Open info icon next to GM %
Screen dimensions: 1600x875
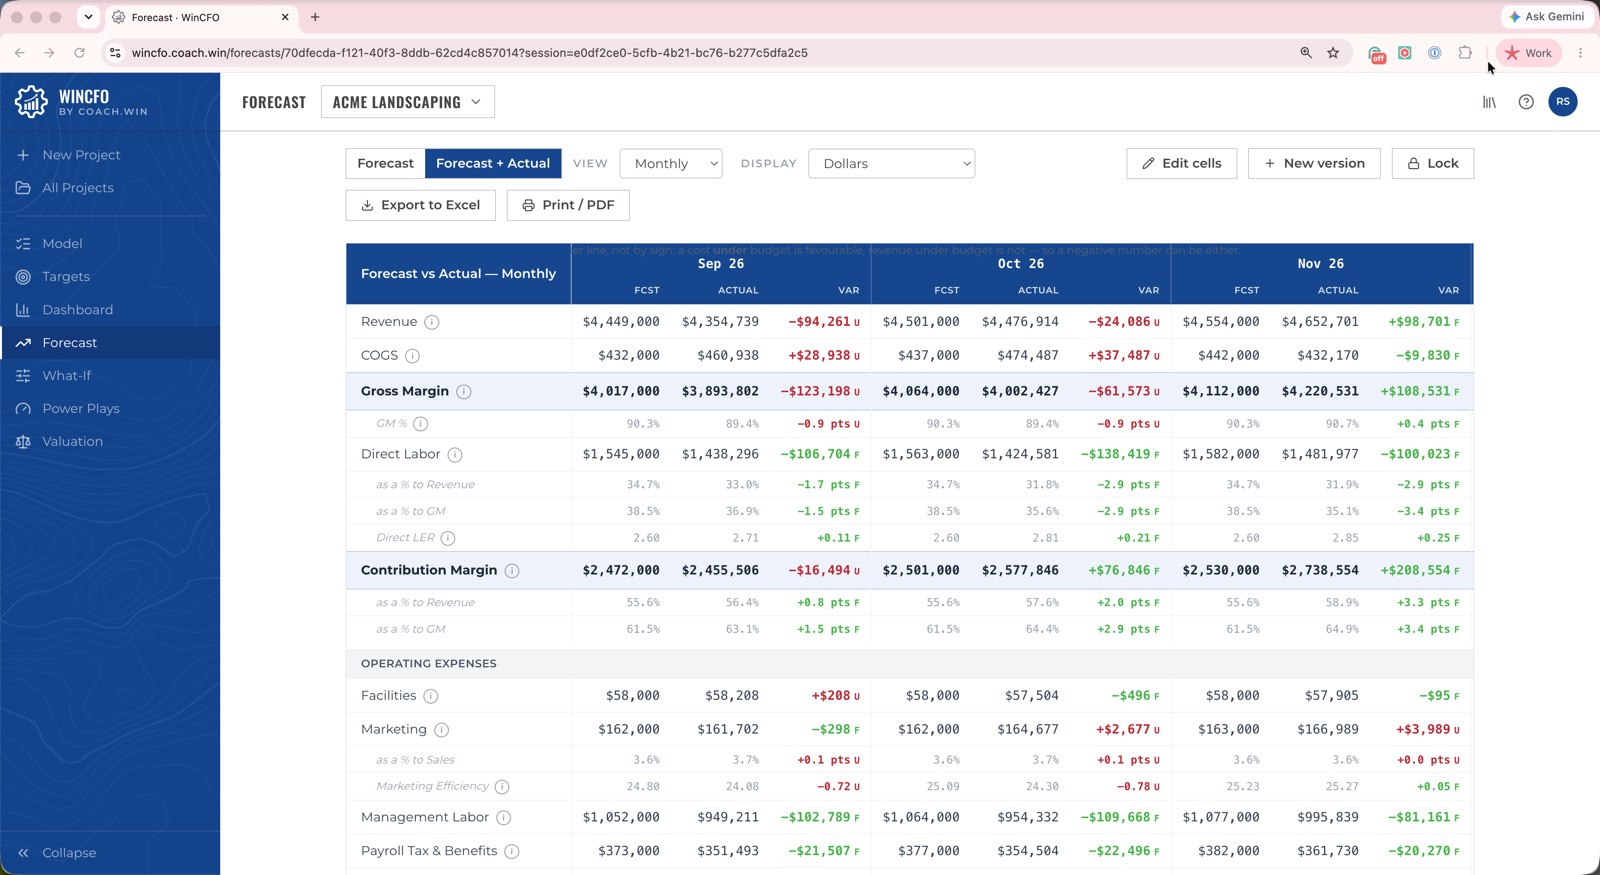pos(421,424)
